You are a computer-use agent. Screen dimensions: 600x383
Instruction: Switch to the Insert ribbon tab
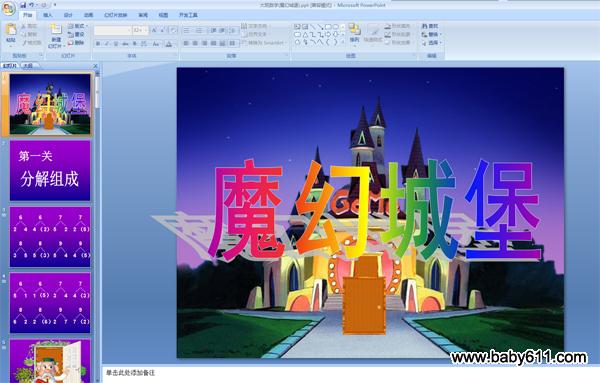coord(48,15)
